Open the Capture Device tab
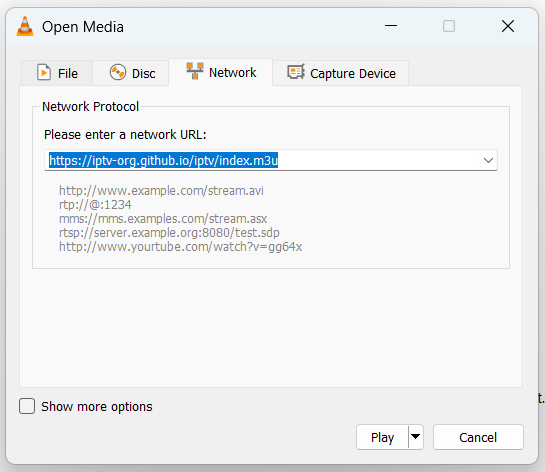 pyautogui.click(x=341, y=73)
